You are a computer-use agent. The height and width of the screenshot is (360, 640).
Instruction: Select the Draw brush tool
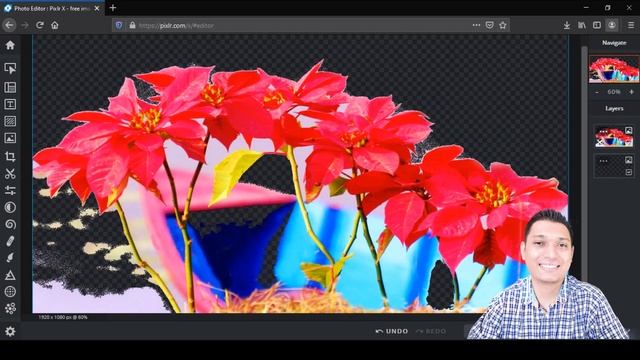[10, 258]
